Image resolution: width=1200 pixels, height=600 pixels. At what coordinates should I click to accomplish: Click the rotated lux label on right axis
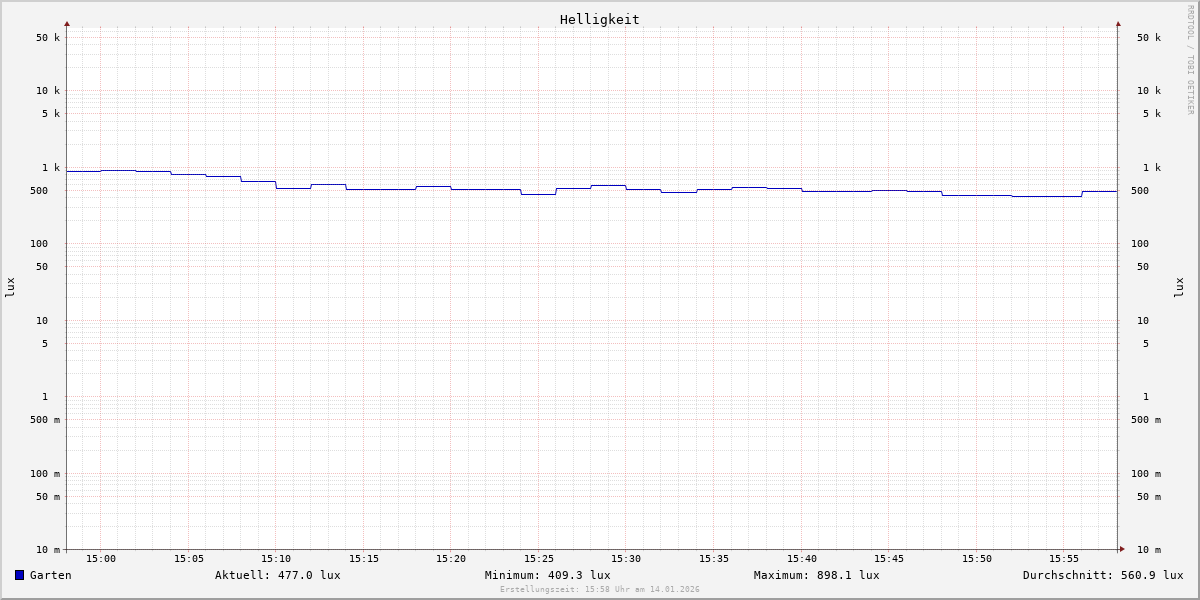click(x=1179, y=287)
